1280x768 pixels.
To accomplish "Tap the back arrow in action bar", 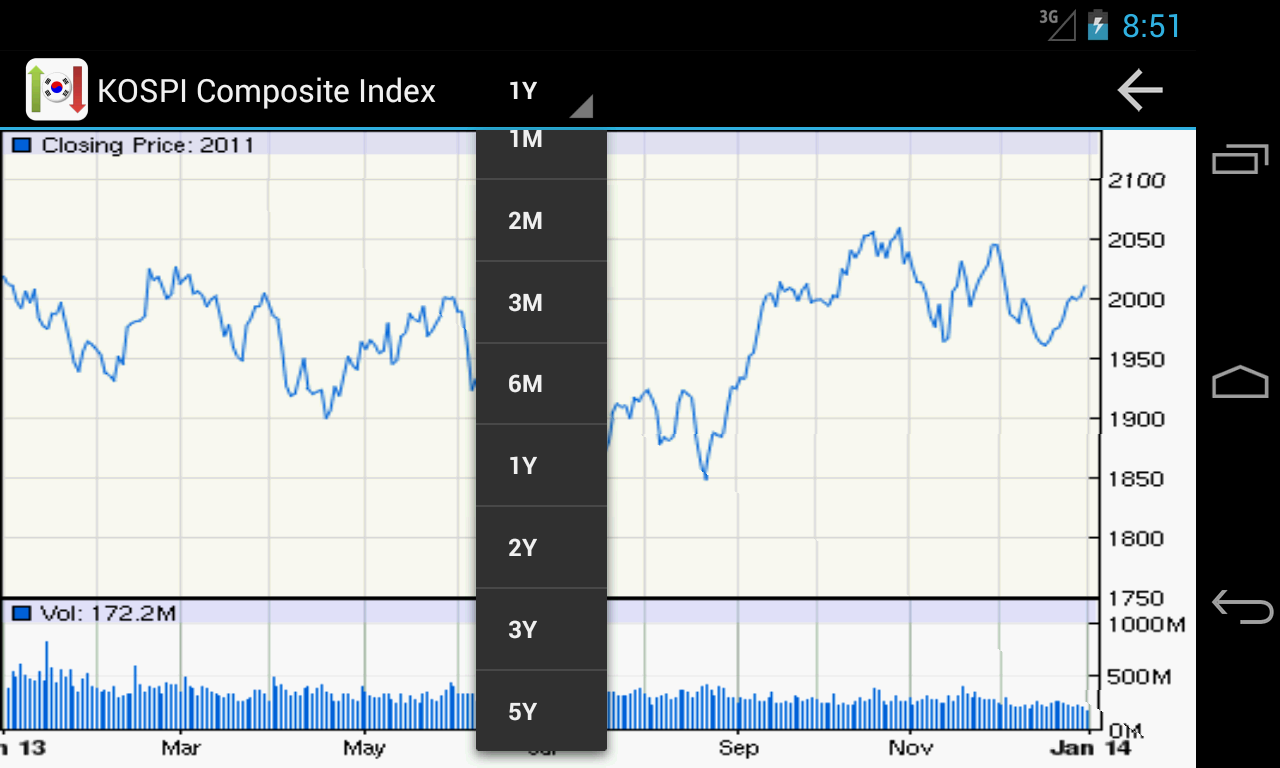I will click(1140, 91).
